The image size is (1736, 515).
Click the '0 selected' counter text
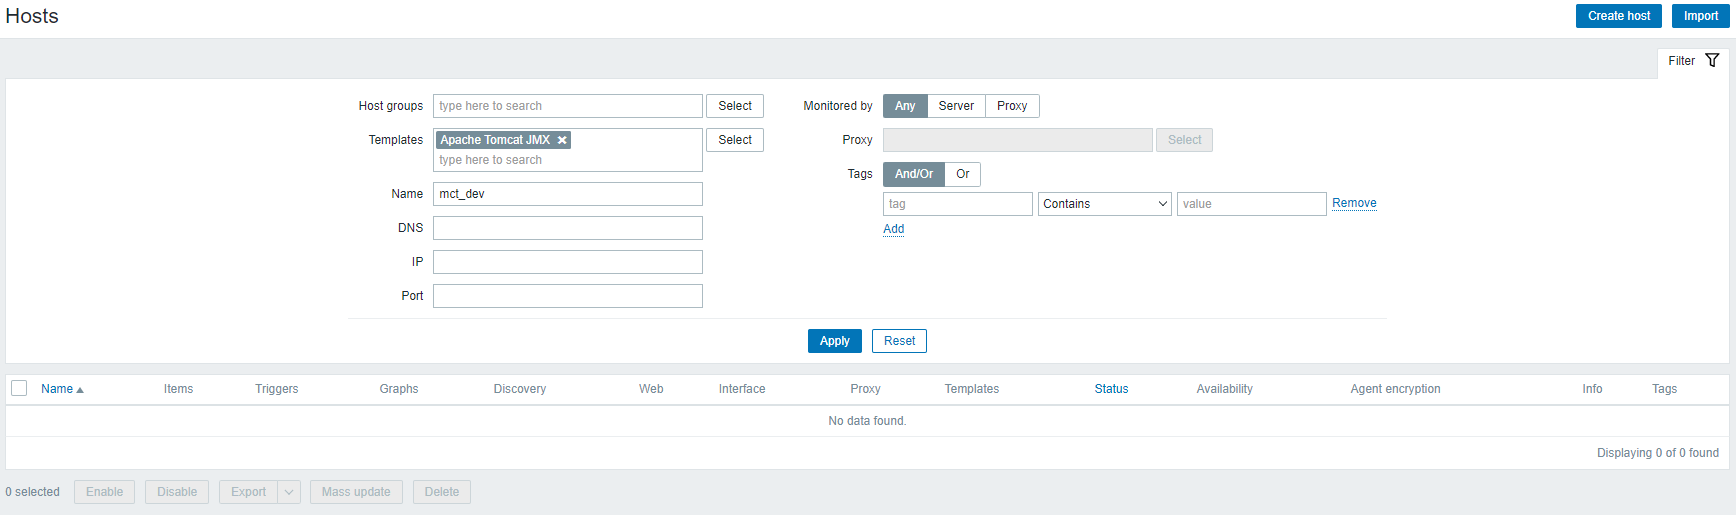pyautogui.click(x=33, y=492)
